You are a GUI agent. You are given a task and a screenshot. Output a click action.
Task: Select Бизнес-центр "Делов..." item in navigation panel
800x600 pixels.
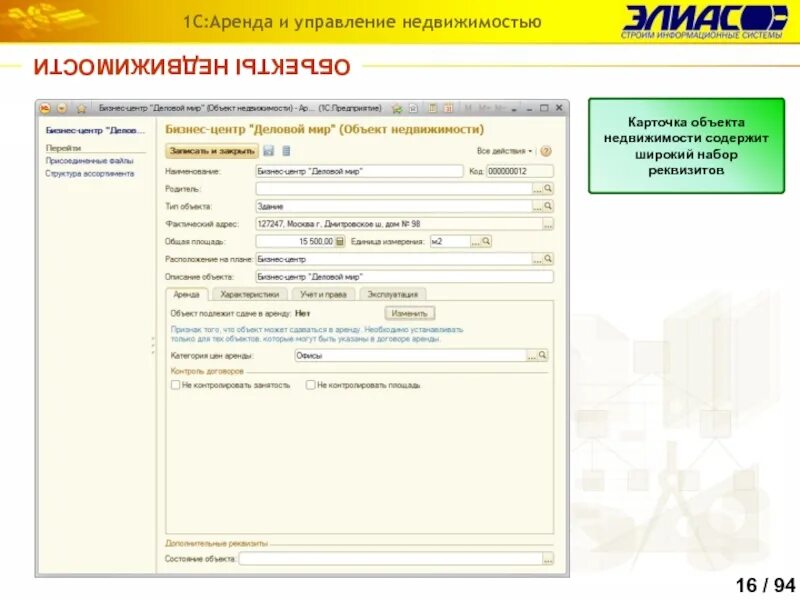click(95, 131)
